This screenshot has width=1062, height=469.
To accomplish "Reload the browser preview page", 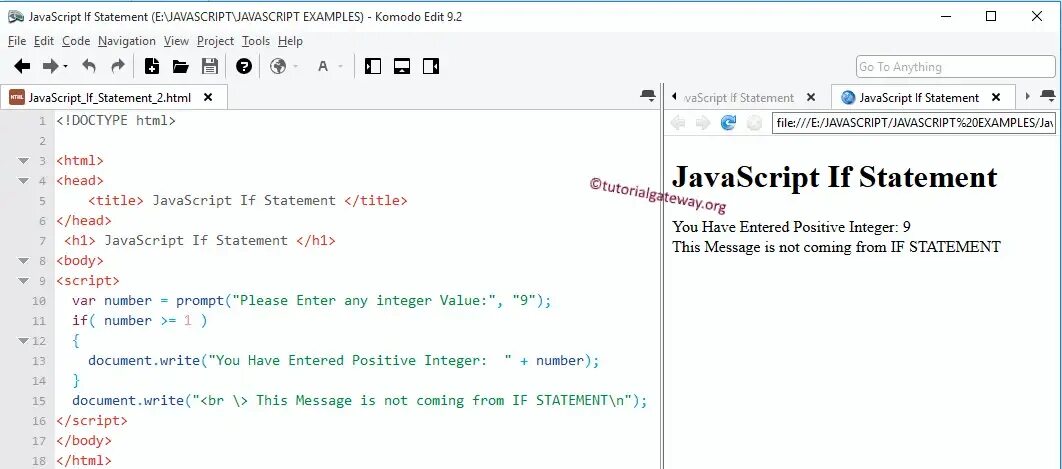I will click(x=728, y=123).
